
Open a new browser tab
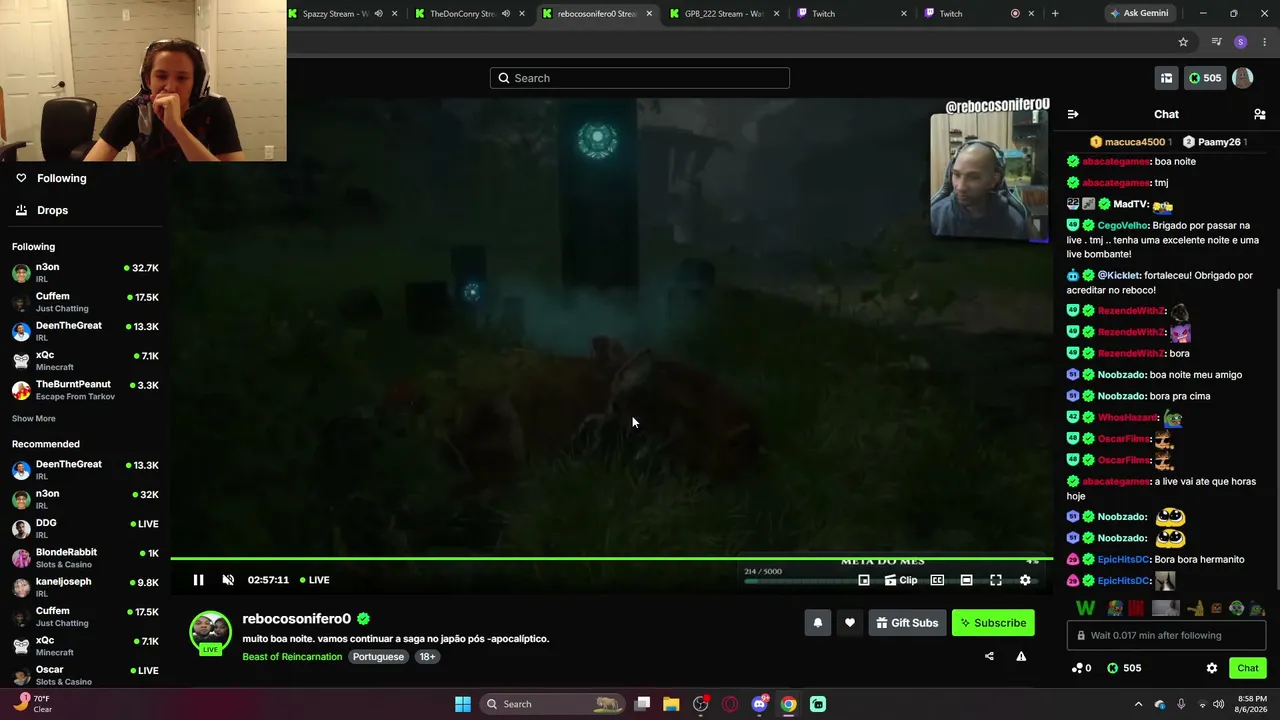click(x=1055, y=14)
